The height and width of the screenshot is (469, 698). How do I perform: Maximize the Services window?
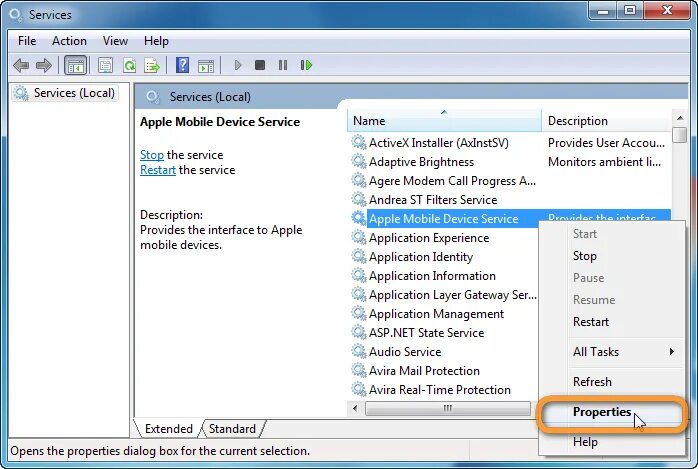(x=629, y=11)
